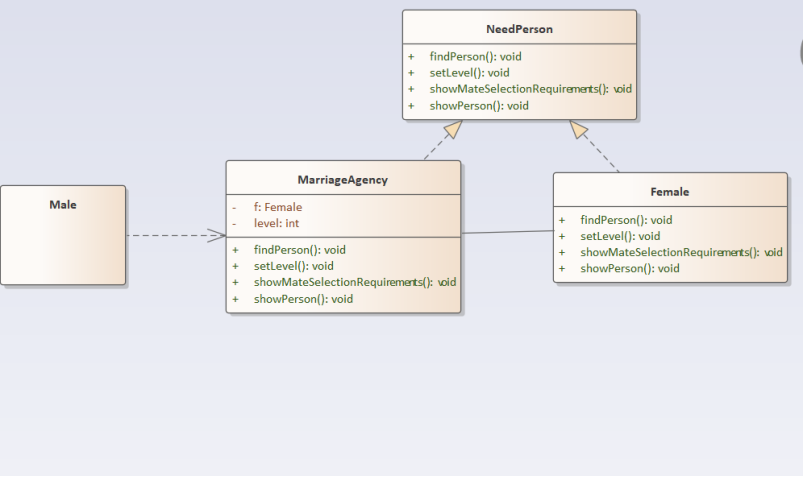Select showPerson() method in Female class
This screenshot has height=477, width=803.
[x=630, y=268]
